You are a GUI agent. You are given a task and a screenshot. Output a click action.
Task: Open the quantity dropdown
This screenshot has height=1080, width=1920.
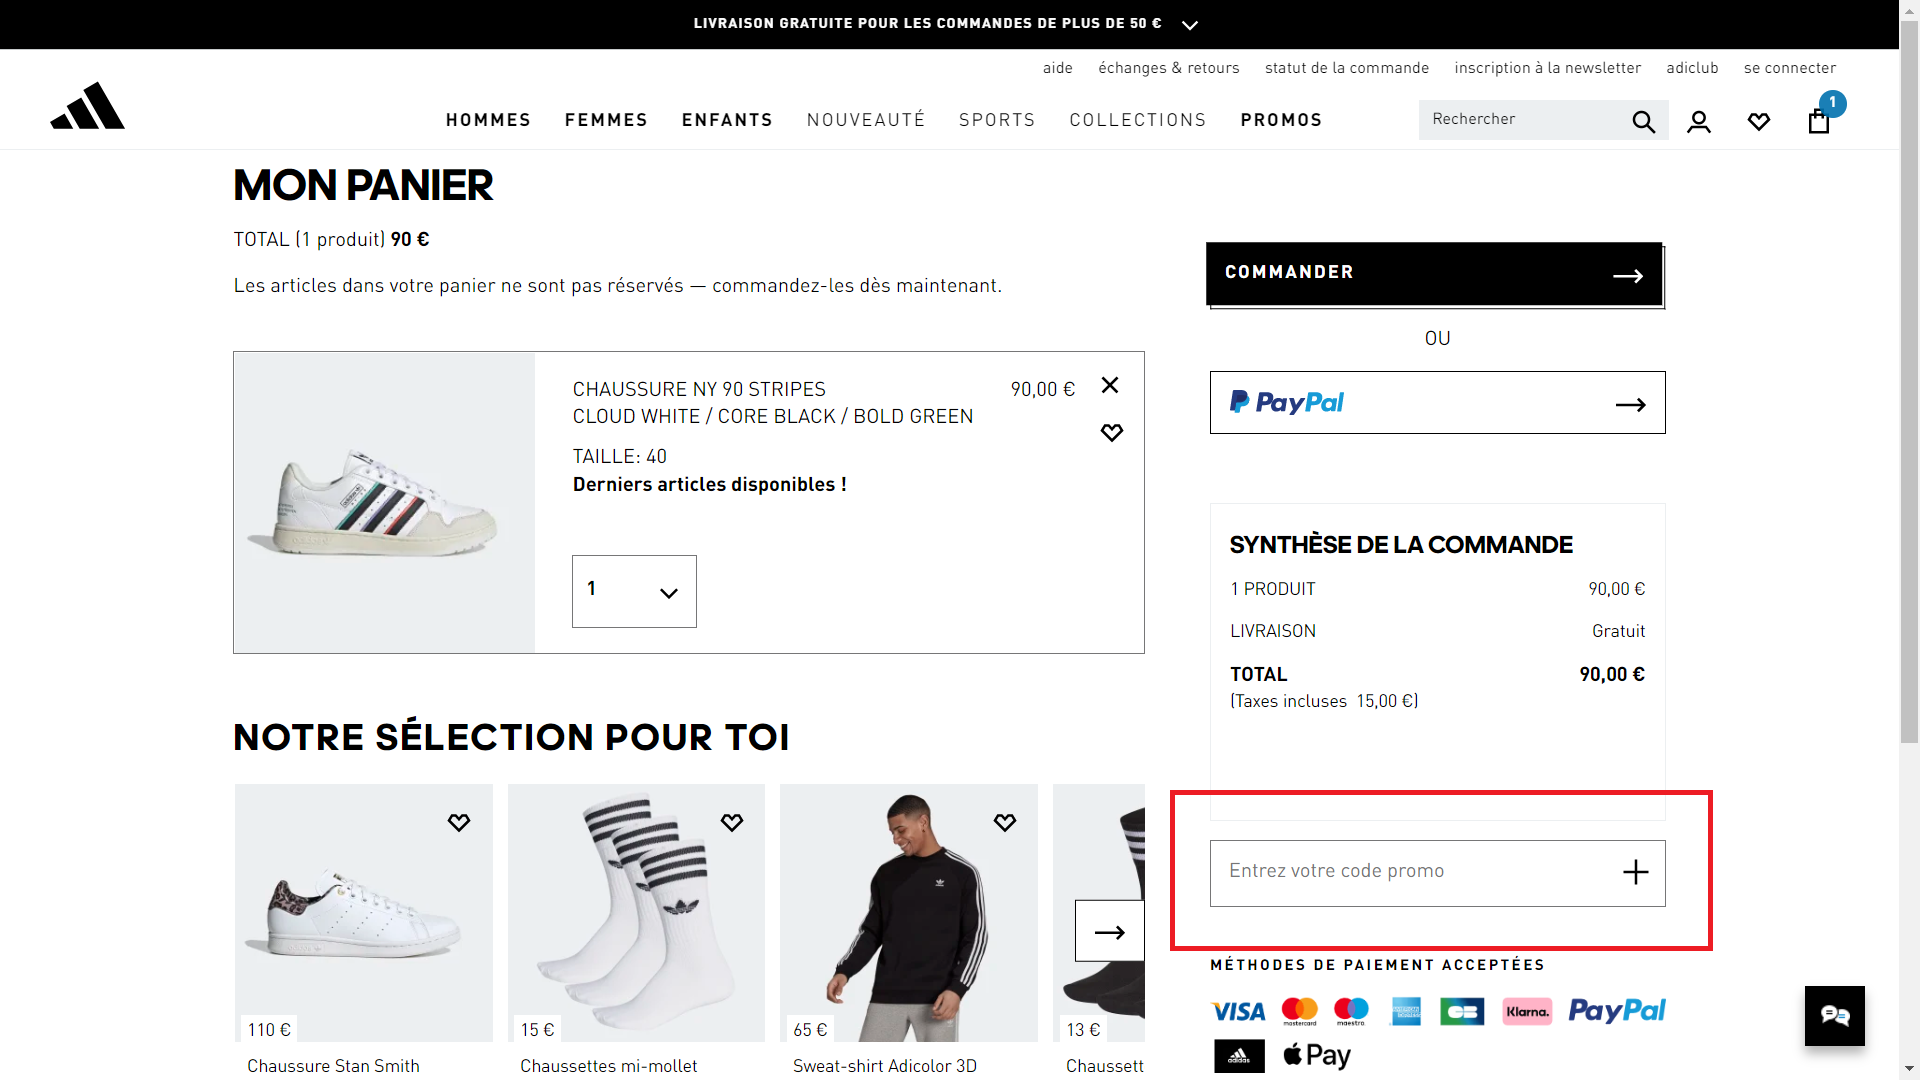tap(634, 591)
